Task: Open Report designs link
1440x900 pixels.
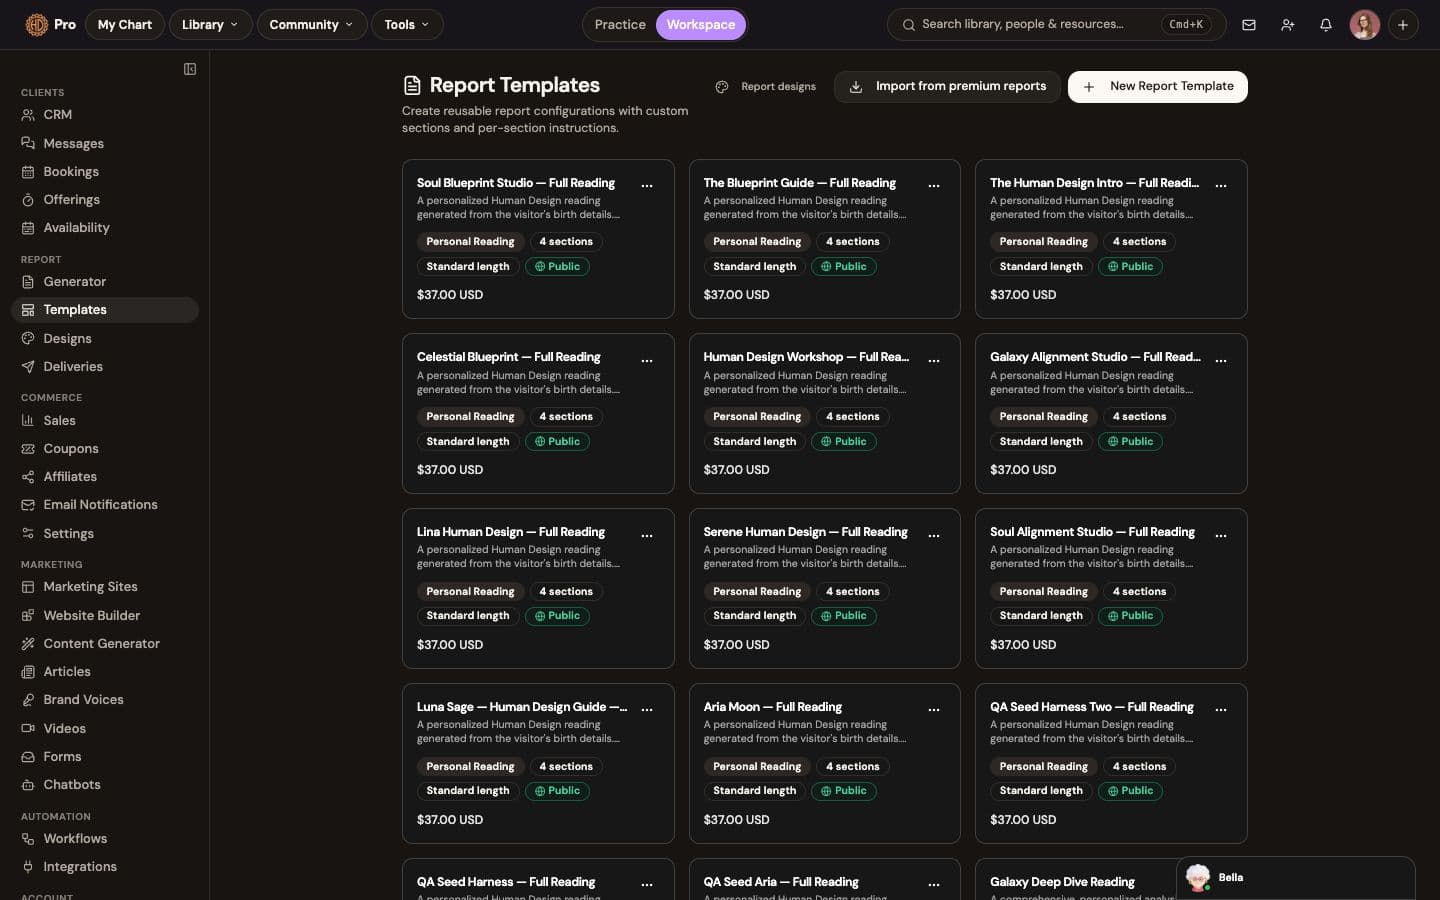Action: [766, 87]
